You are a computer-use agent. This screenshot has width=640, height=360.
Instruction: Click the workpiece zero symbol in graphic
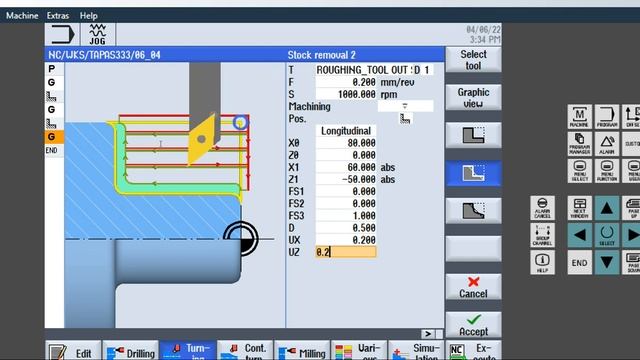241,239
